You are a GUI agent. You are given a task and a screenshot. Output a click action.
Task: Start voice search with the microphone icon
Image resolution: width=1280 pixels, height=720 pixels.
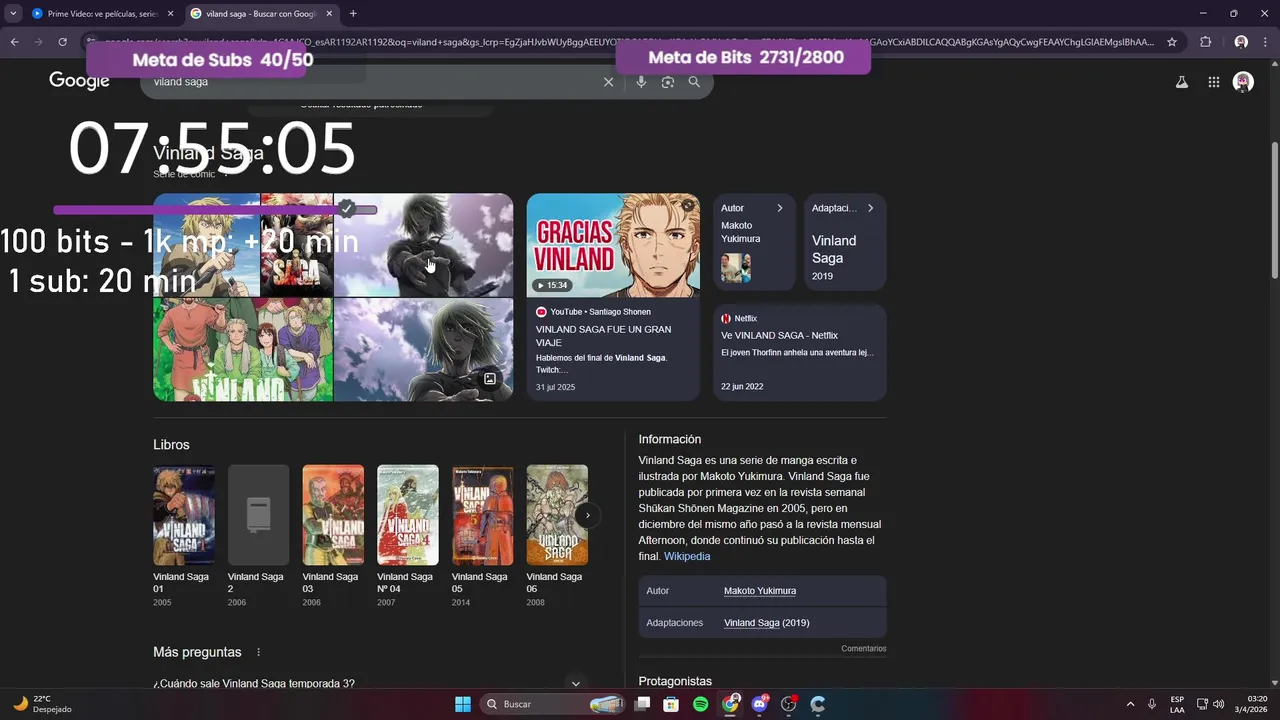click(x=641, y=82)
